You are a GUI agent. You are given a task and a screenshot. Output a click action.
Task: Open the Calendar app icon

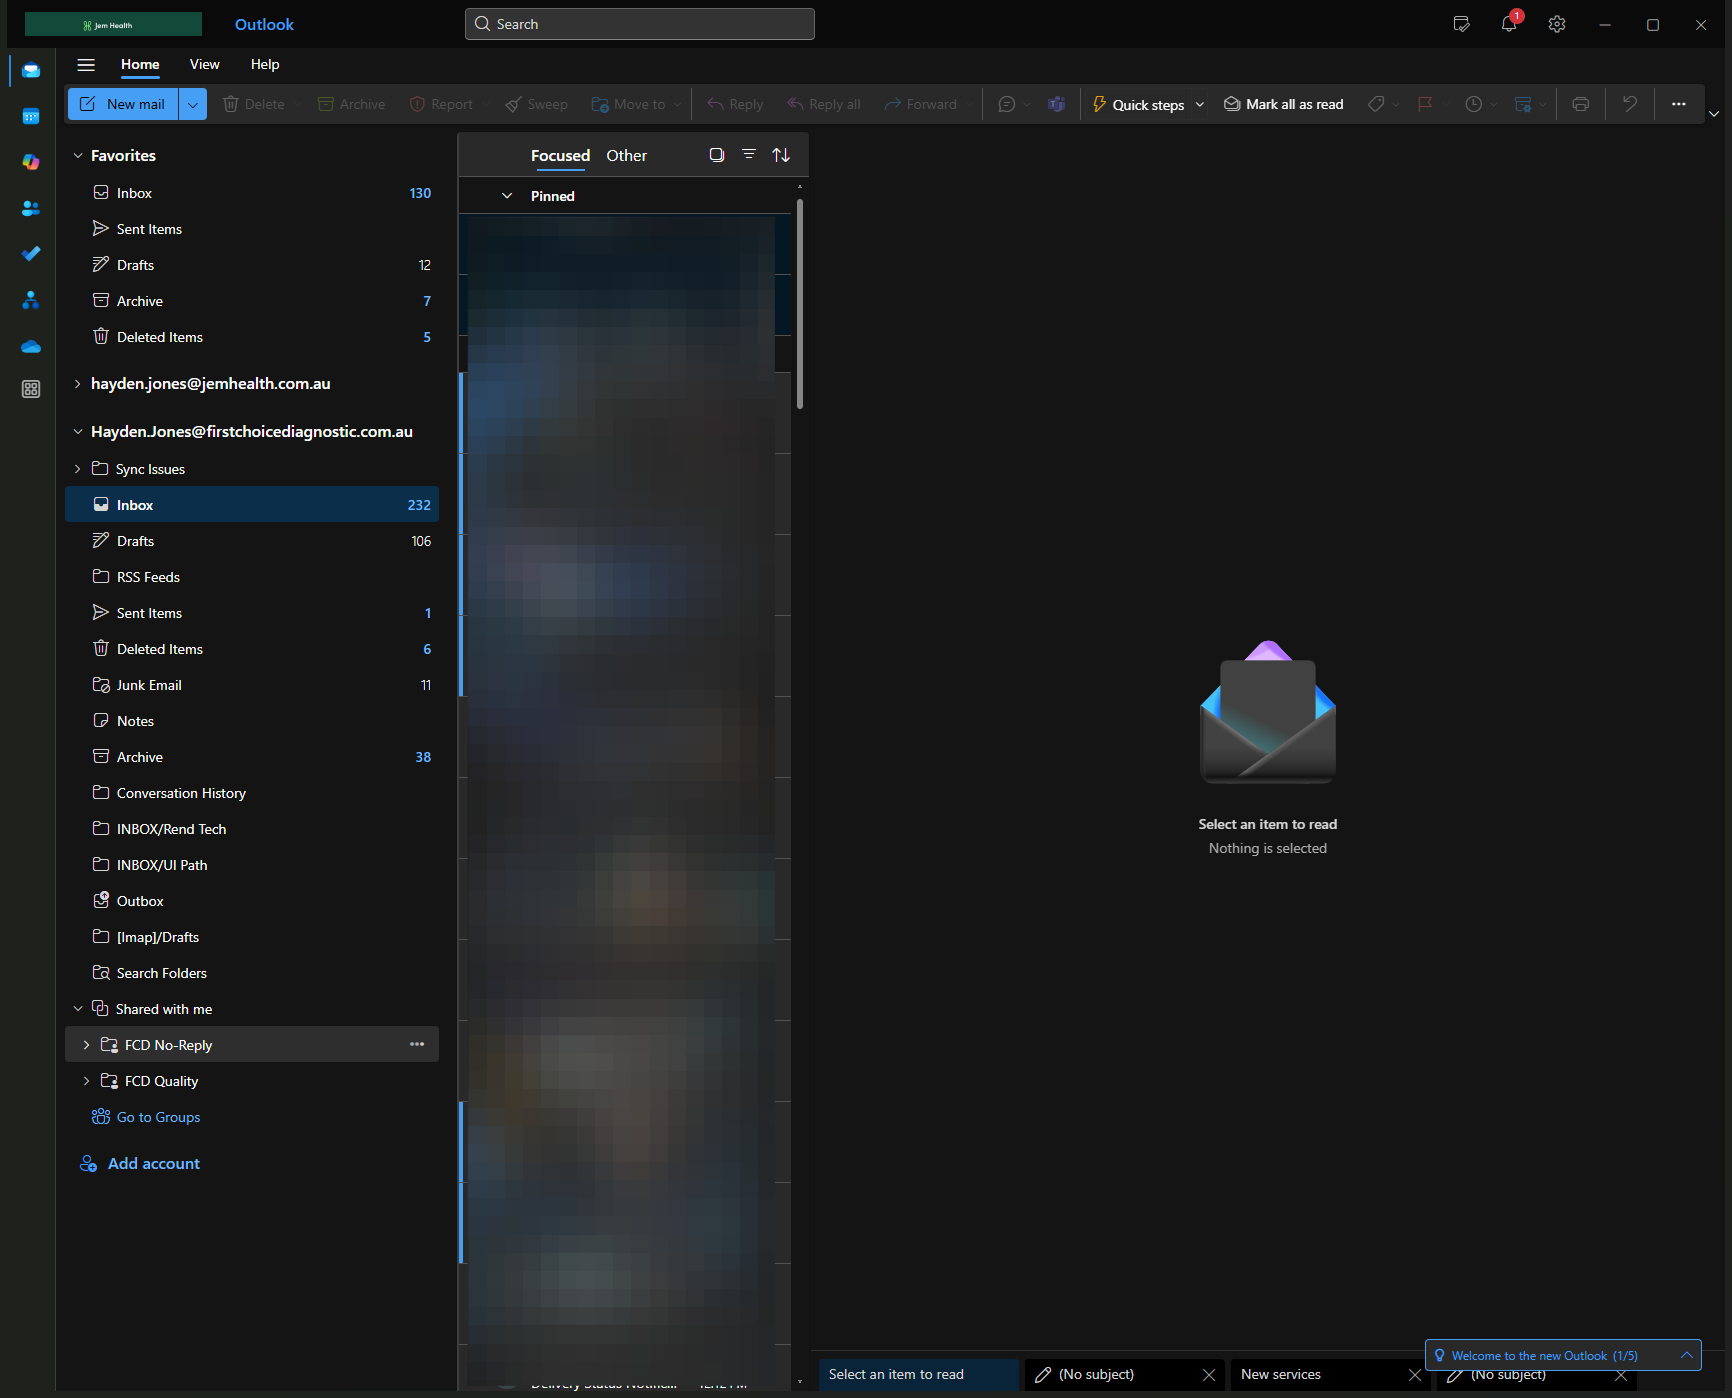click(x=31, y=116)
